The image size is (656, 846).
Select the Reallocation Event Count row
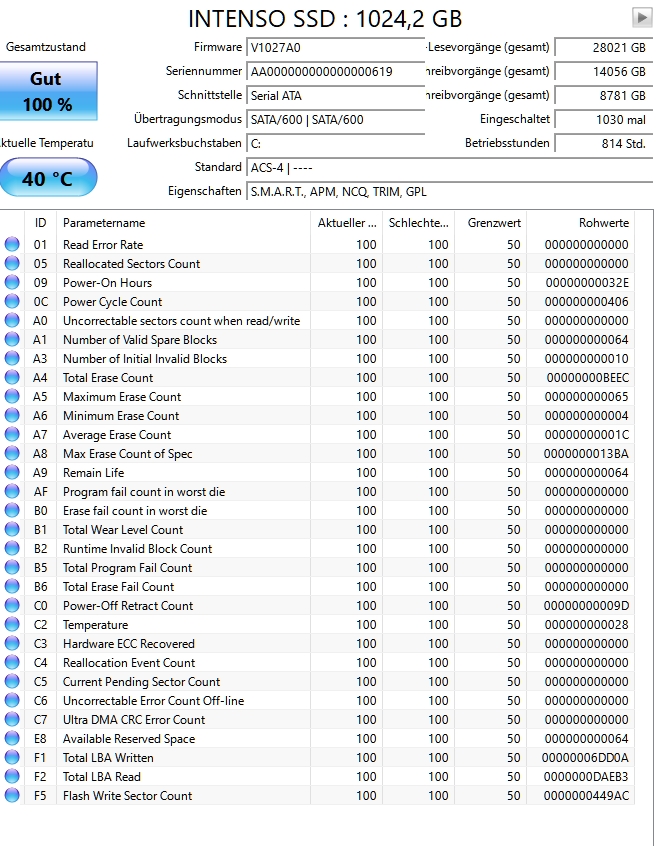(317, 663)
